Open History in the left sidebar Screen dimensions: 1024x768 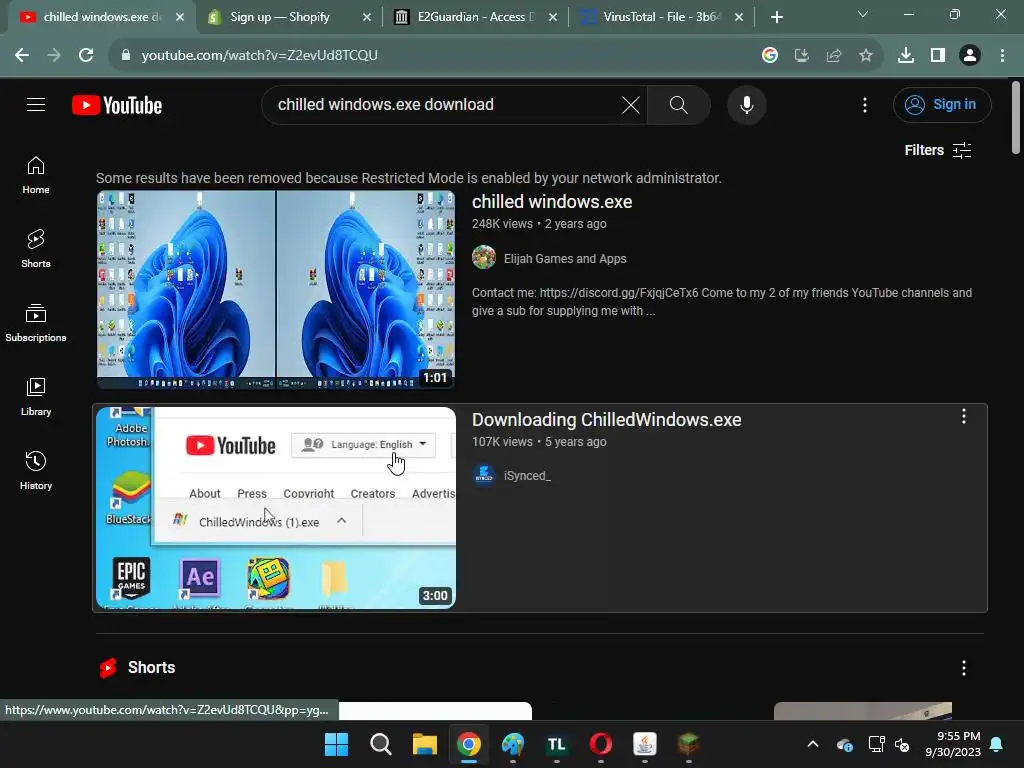(36, 470)
